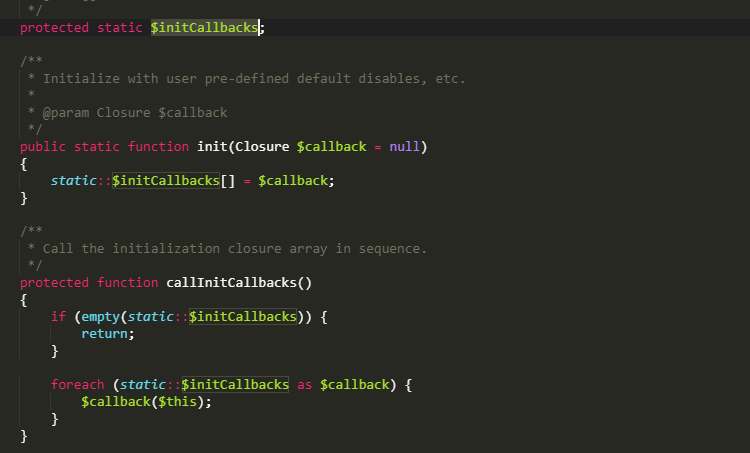Click '$initCallbacks[]' in the assignment line
Viewport: 750px width, 453px height.
[174, 181]
